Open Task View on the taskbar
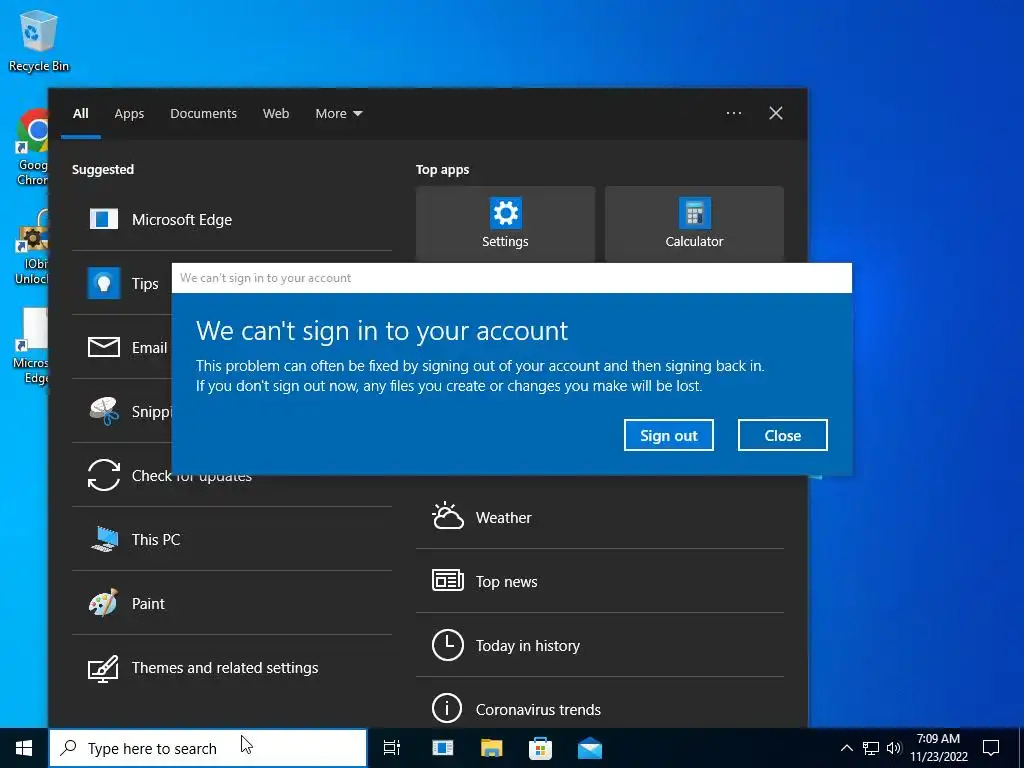This screenshot has height=768, width=1024. coord(392,748)
